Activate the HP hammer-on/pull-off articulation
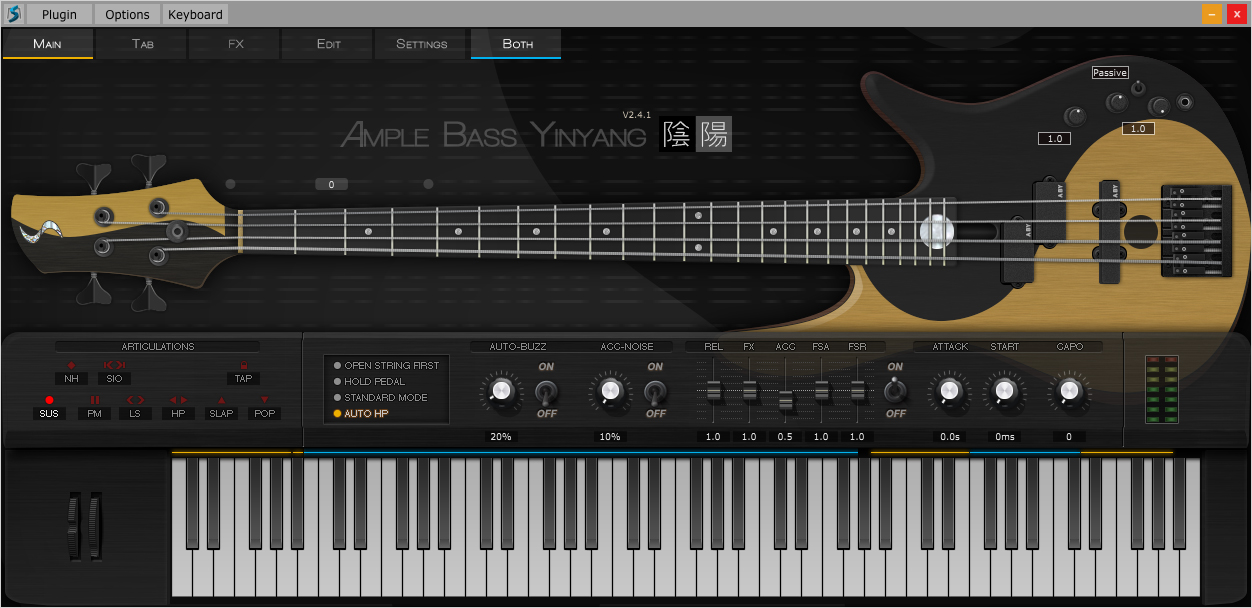Viewport: 1252px width, 608px height. tap(177, 412)
